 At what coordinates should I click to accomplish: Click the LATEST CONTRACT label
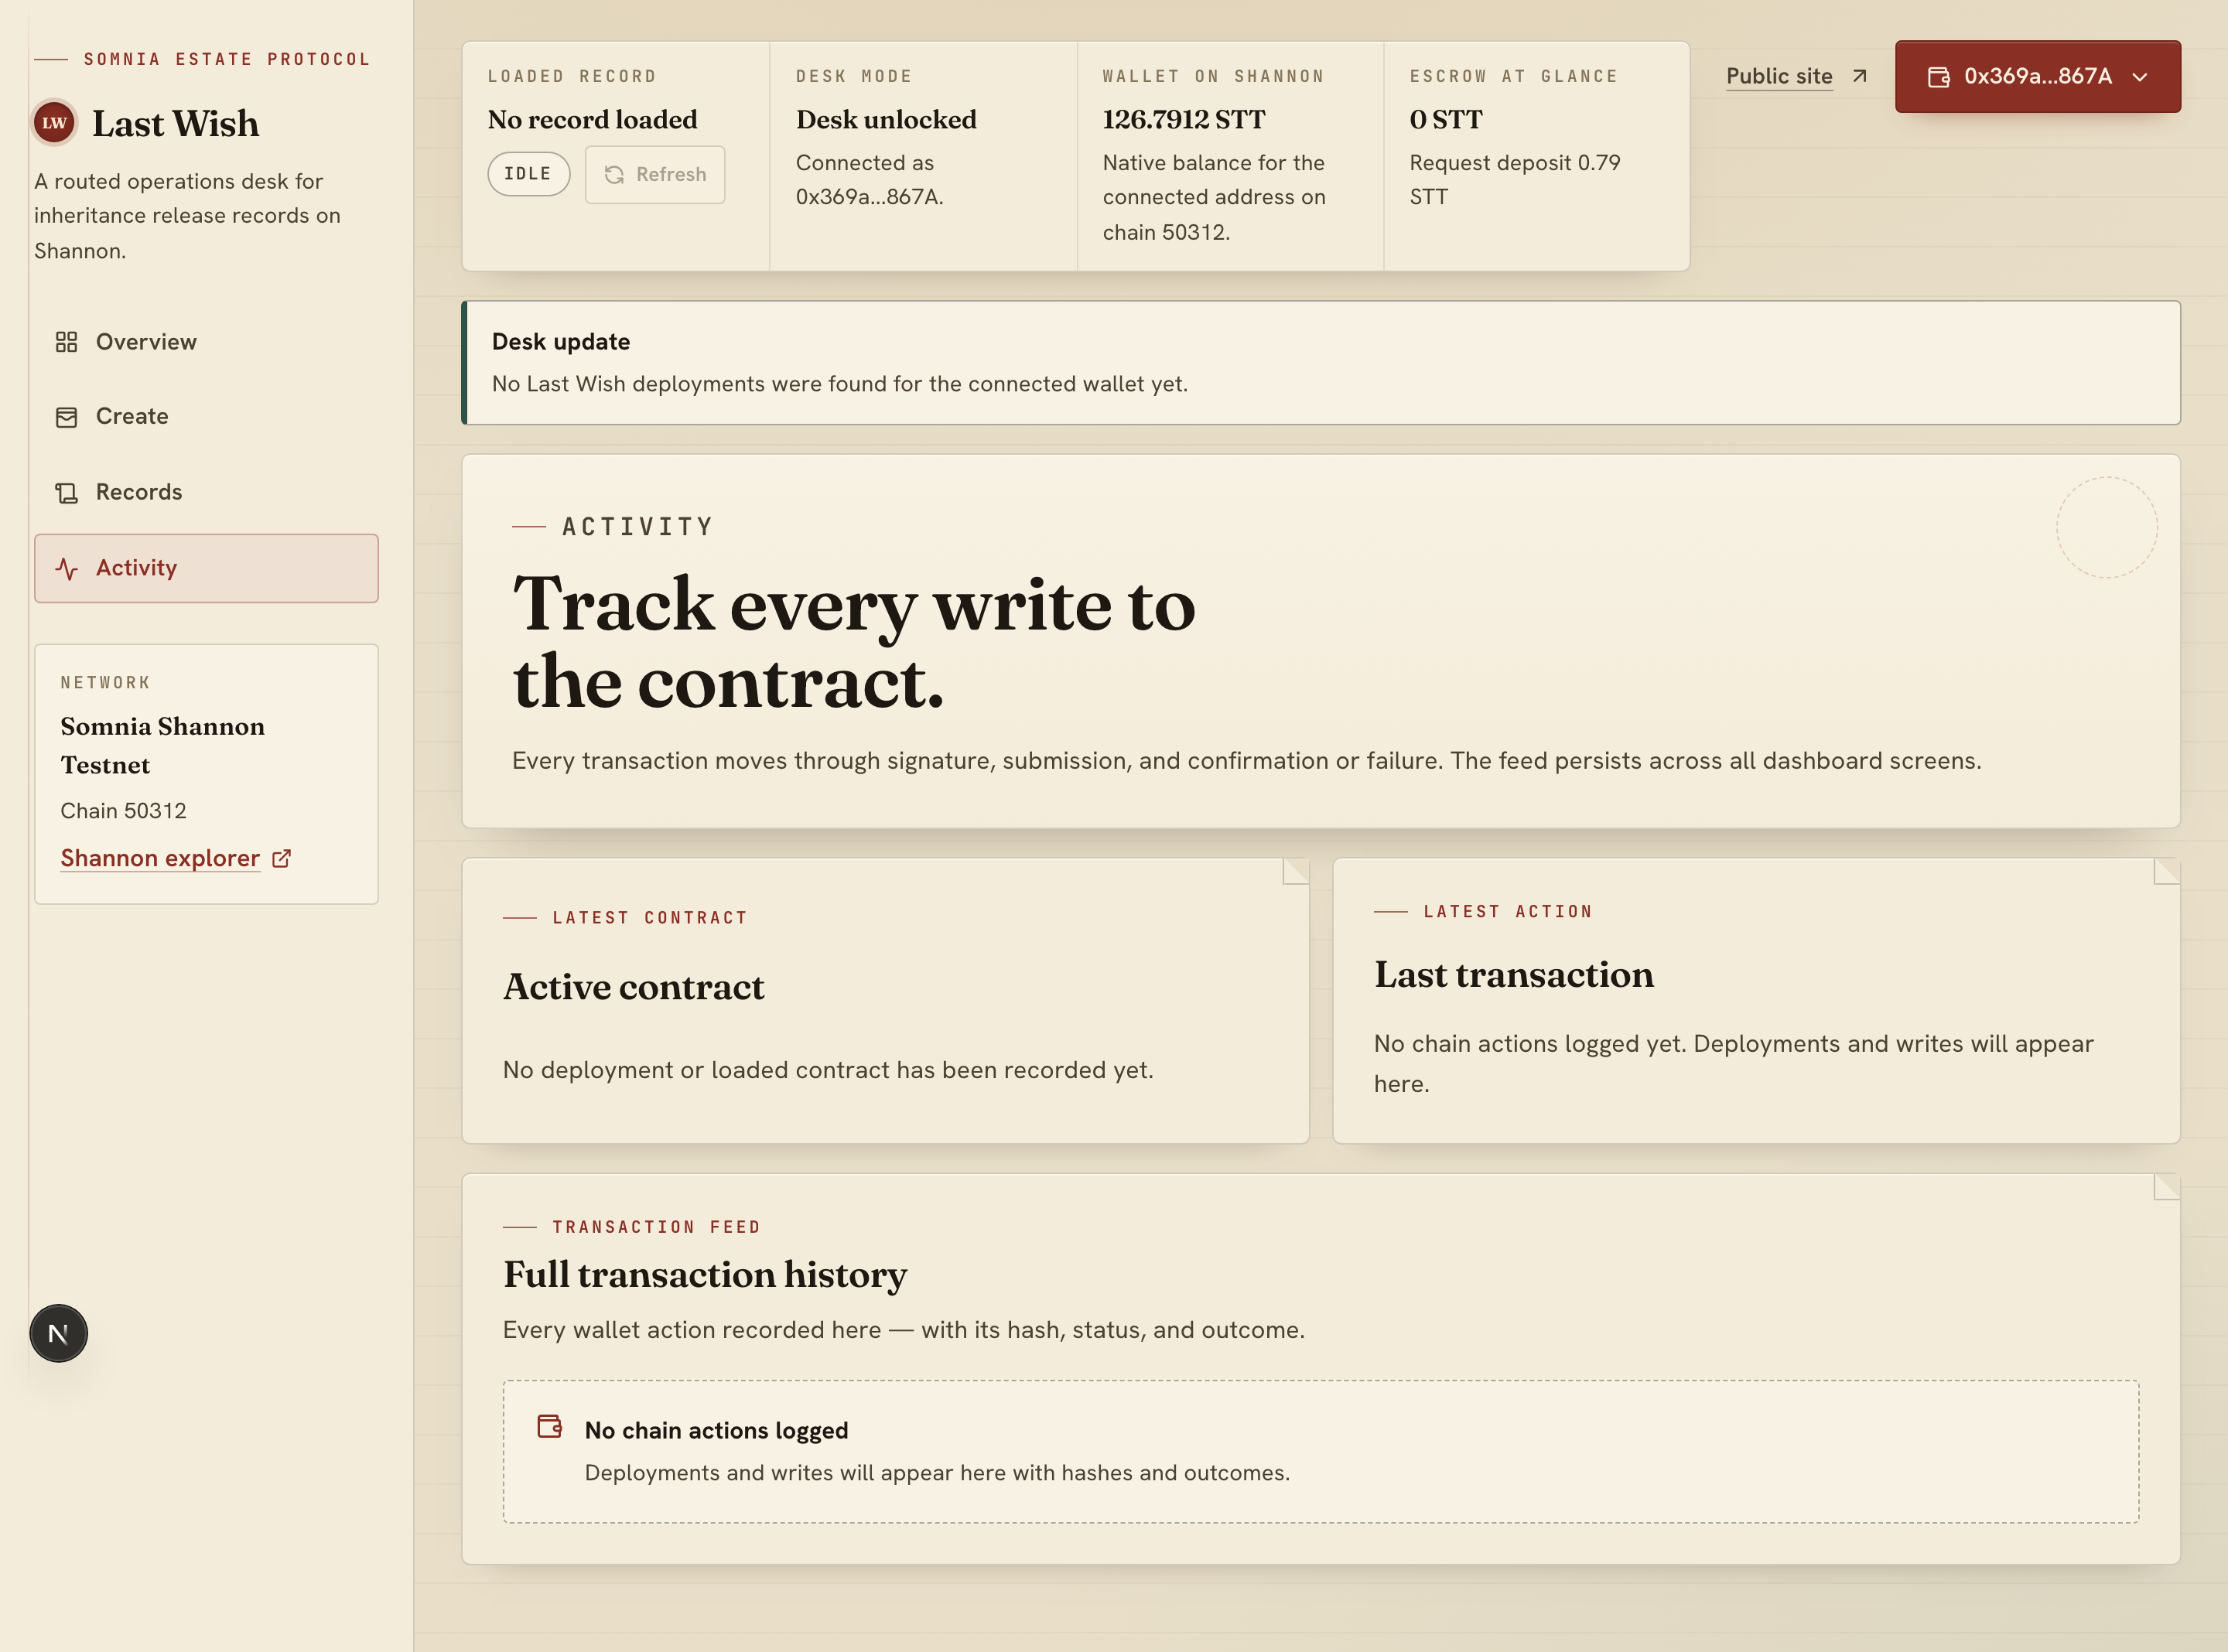650,918
